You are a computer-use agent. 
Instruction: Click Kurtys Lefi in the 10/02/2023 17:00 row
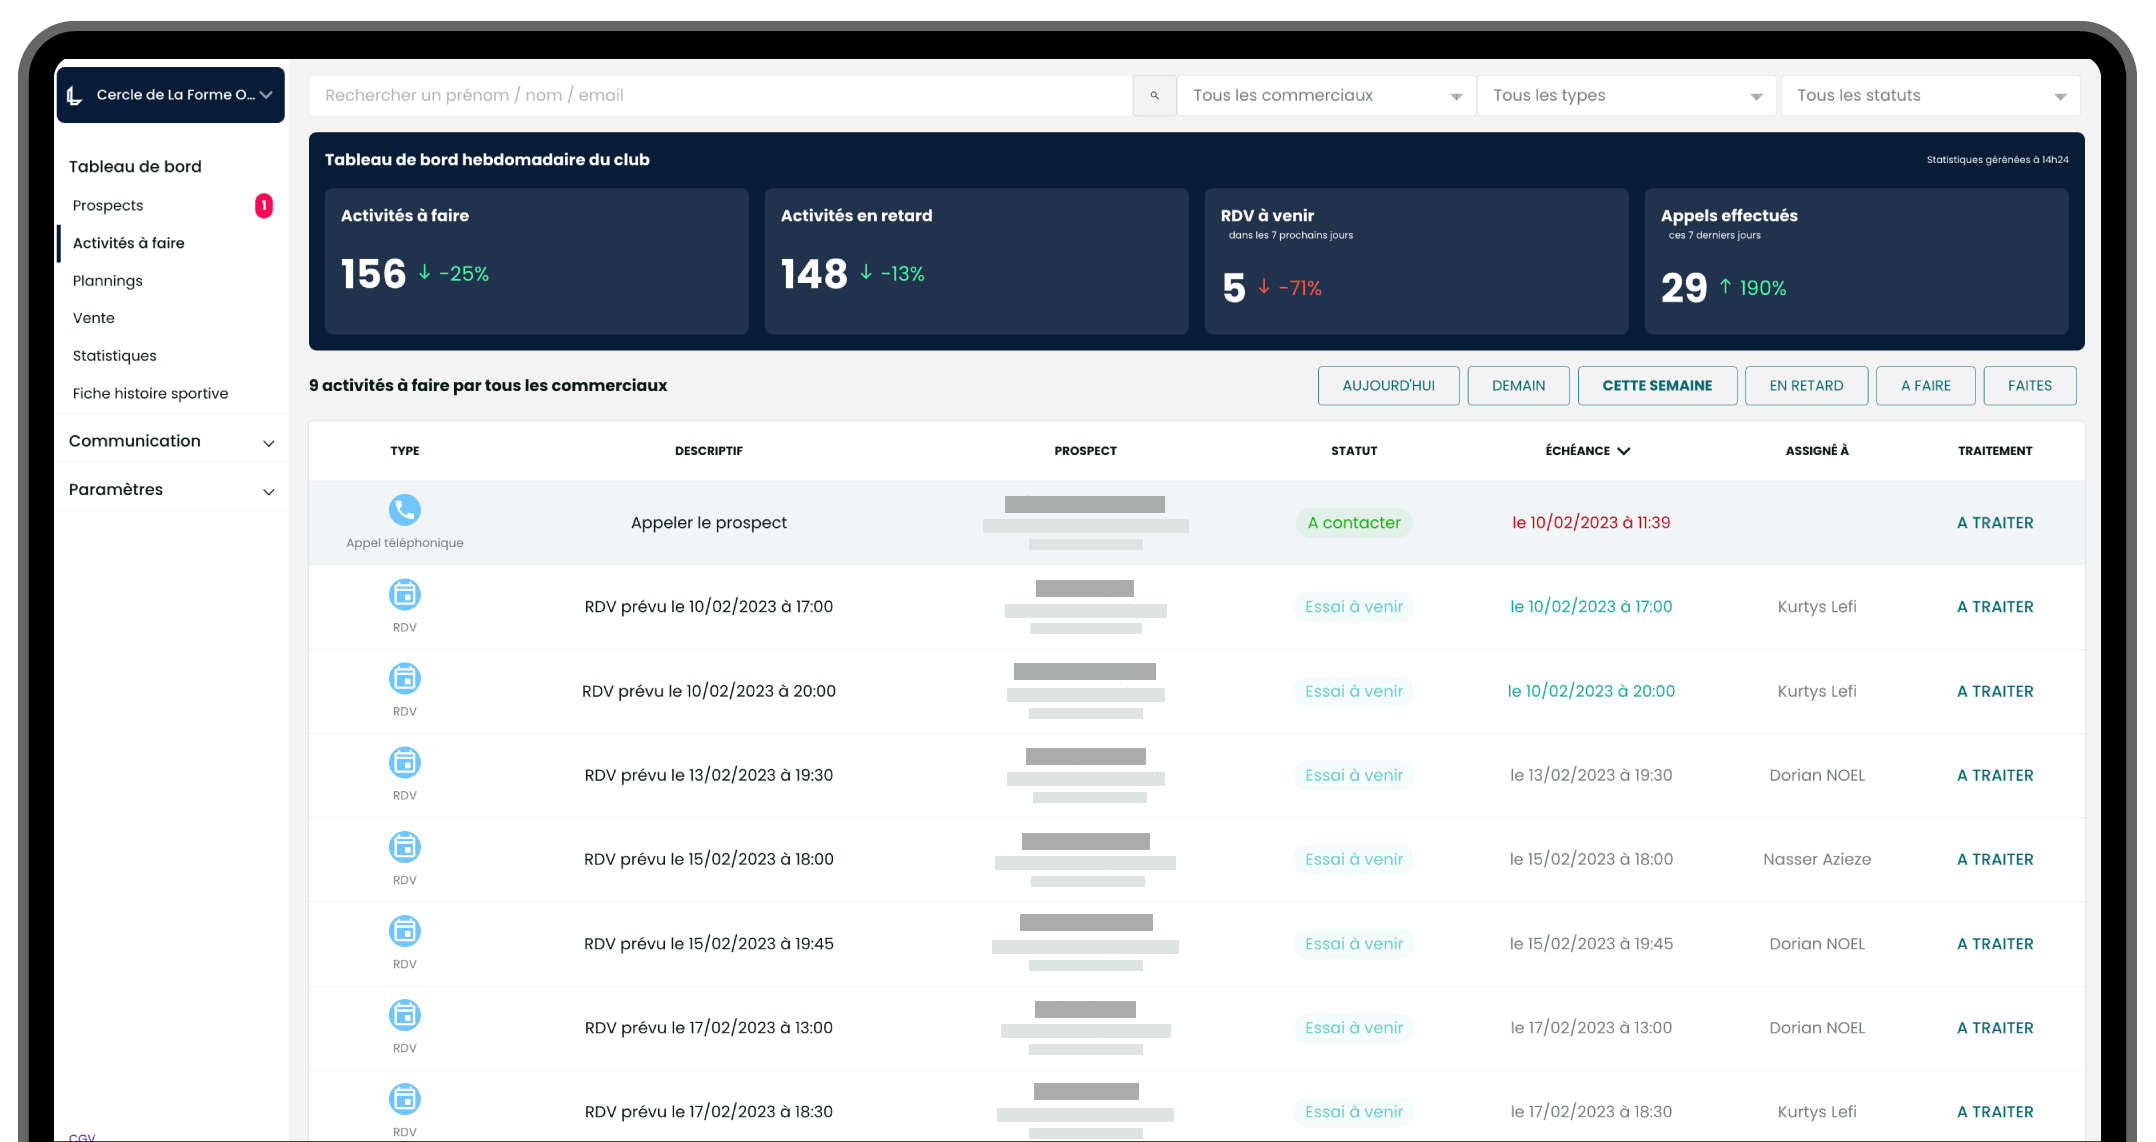pos(1817,607)
